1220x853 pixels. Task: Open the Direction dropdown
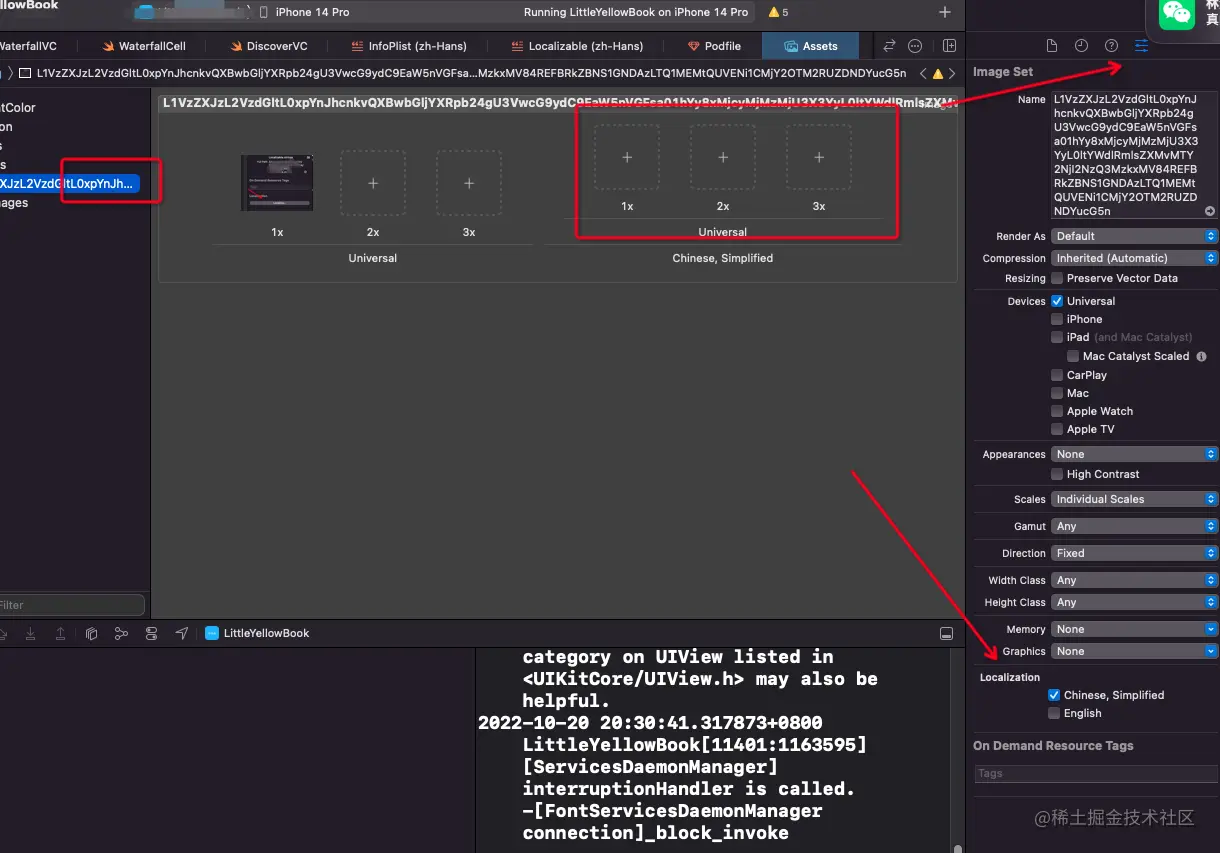coord(1134,553)
